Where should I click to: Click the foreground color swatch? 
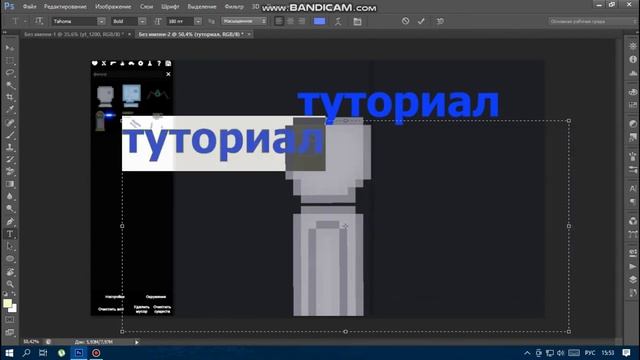coord(7,303)
